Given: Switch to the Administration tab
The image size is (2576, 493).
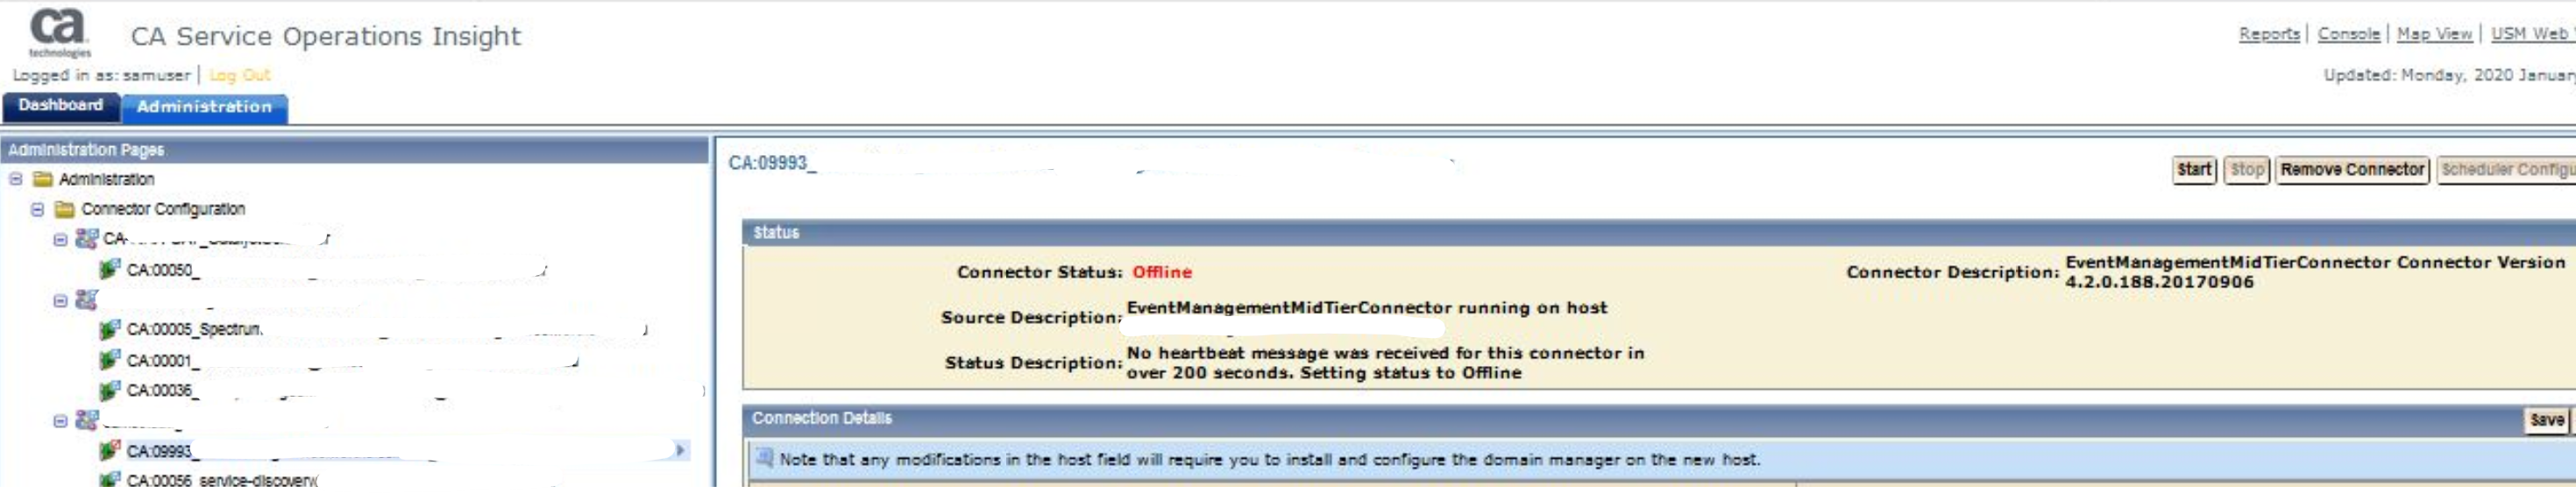Looking at the screenshot, I should tap(205, 108).
